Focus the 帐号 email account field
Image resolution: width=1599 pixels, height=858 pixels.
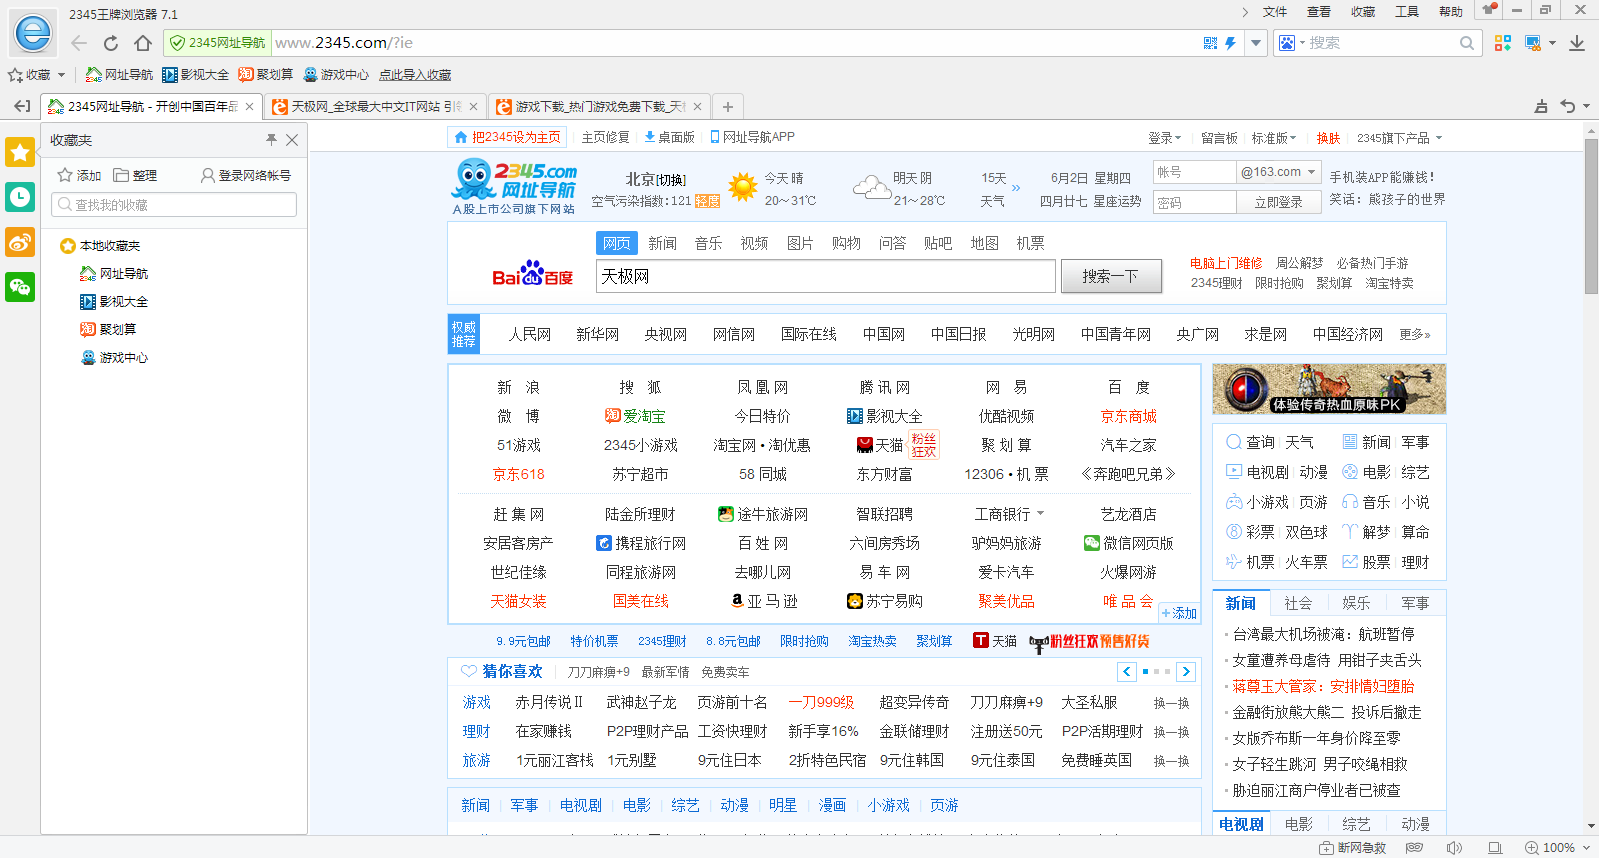tap(1194, 172)
